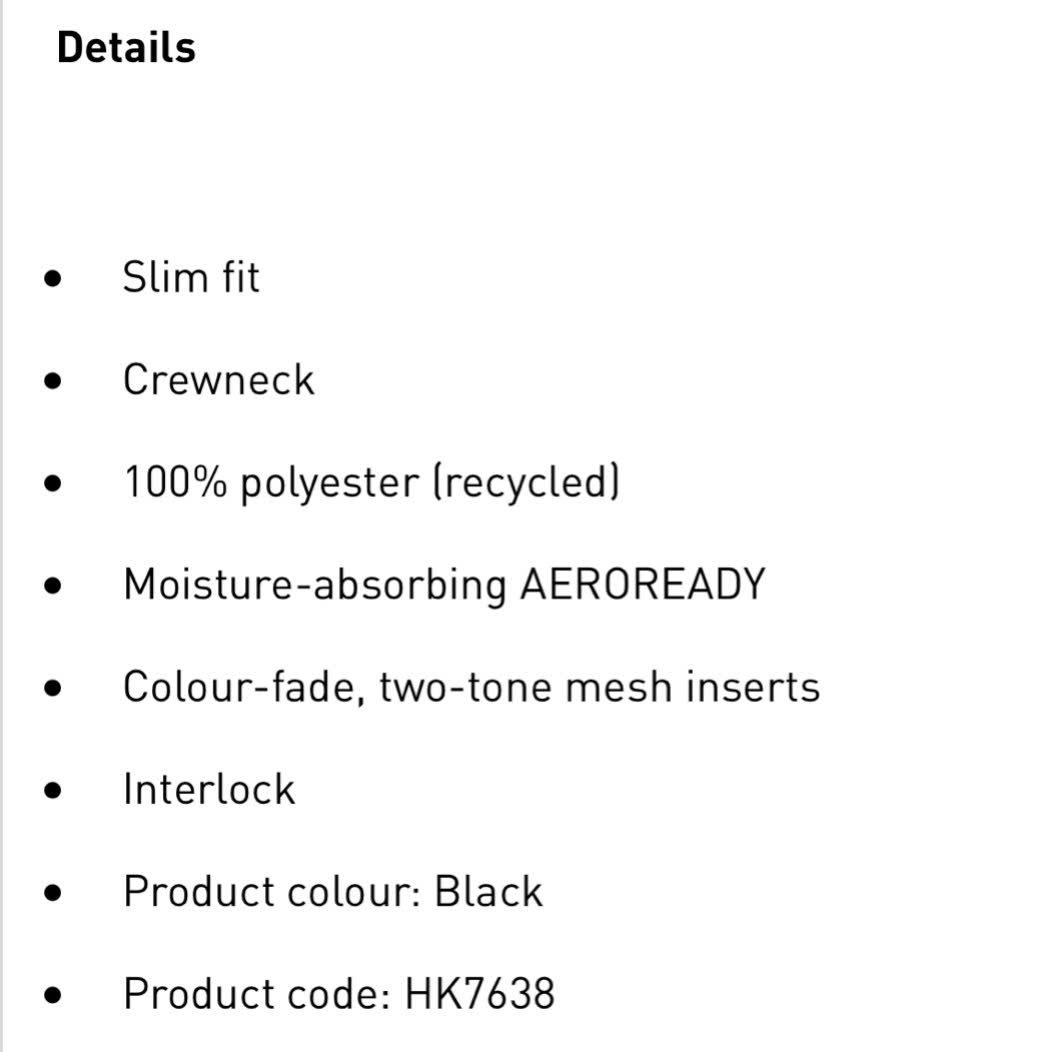Click the bullet beside Colour-fade

[53, 688]
